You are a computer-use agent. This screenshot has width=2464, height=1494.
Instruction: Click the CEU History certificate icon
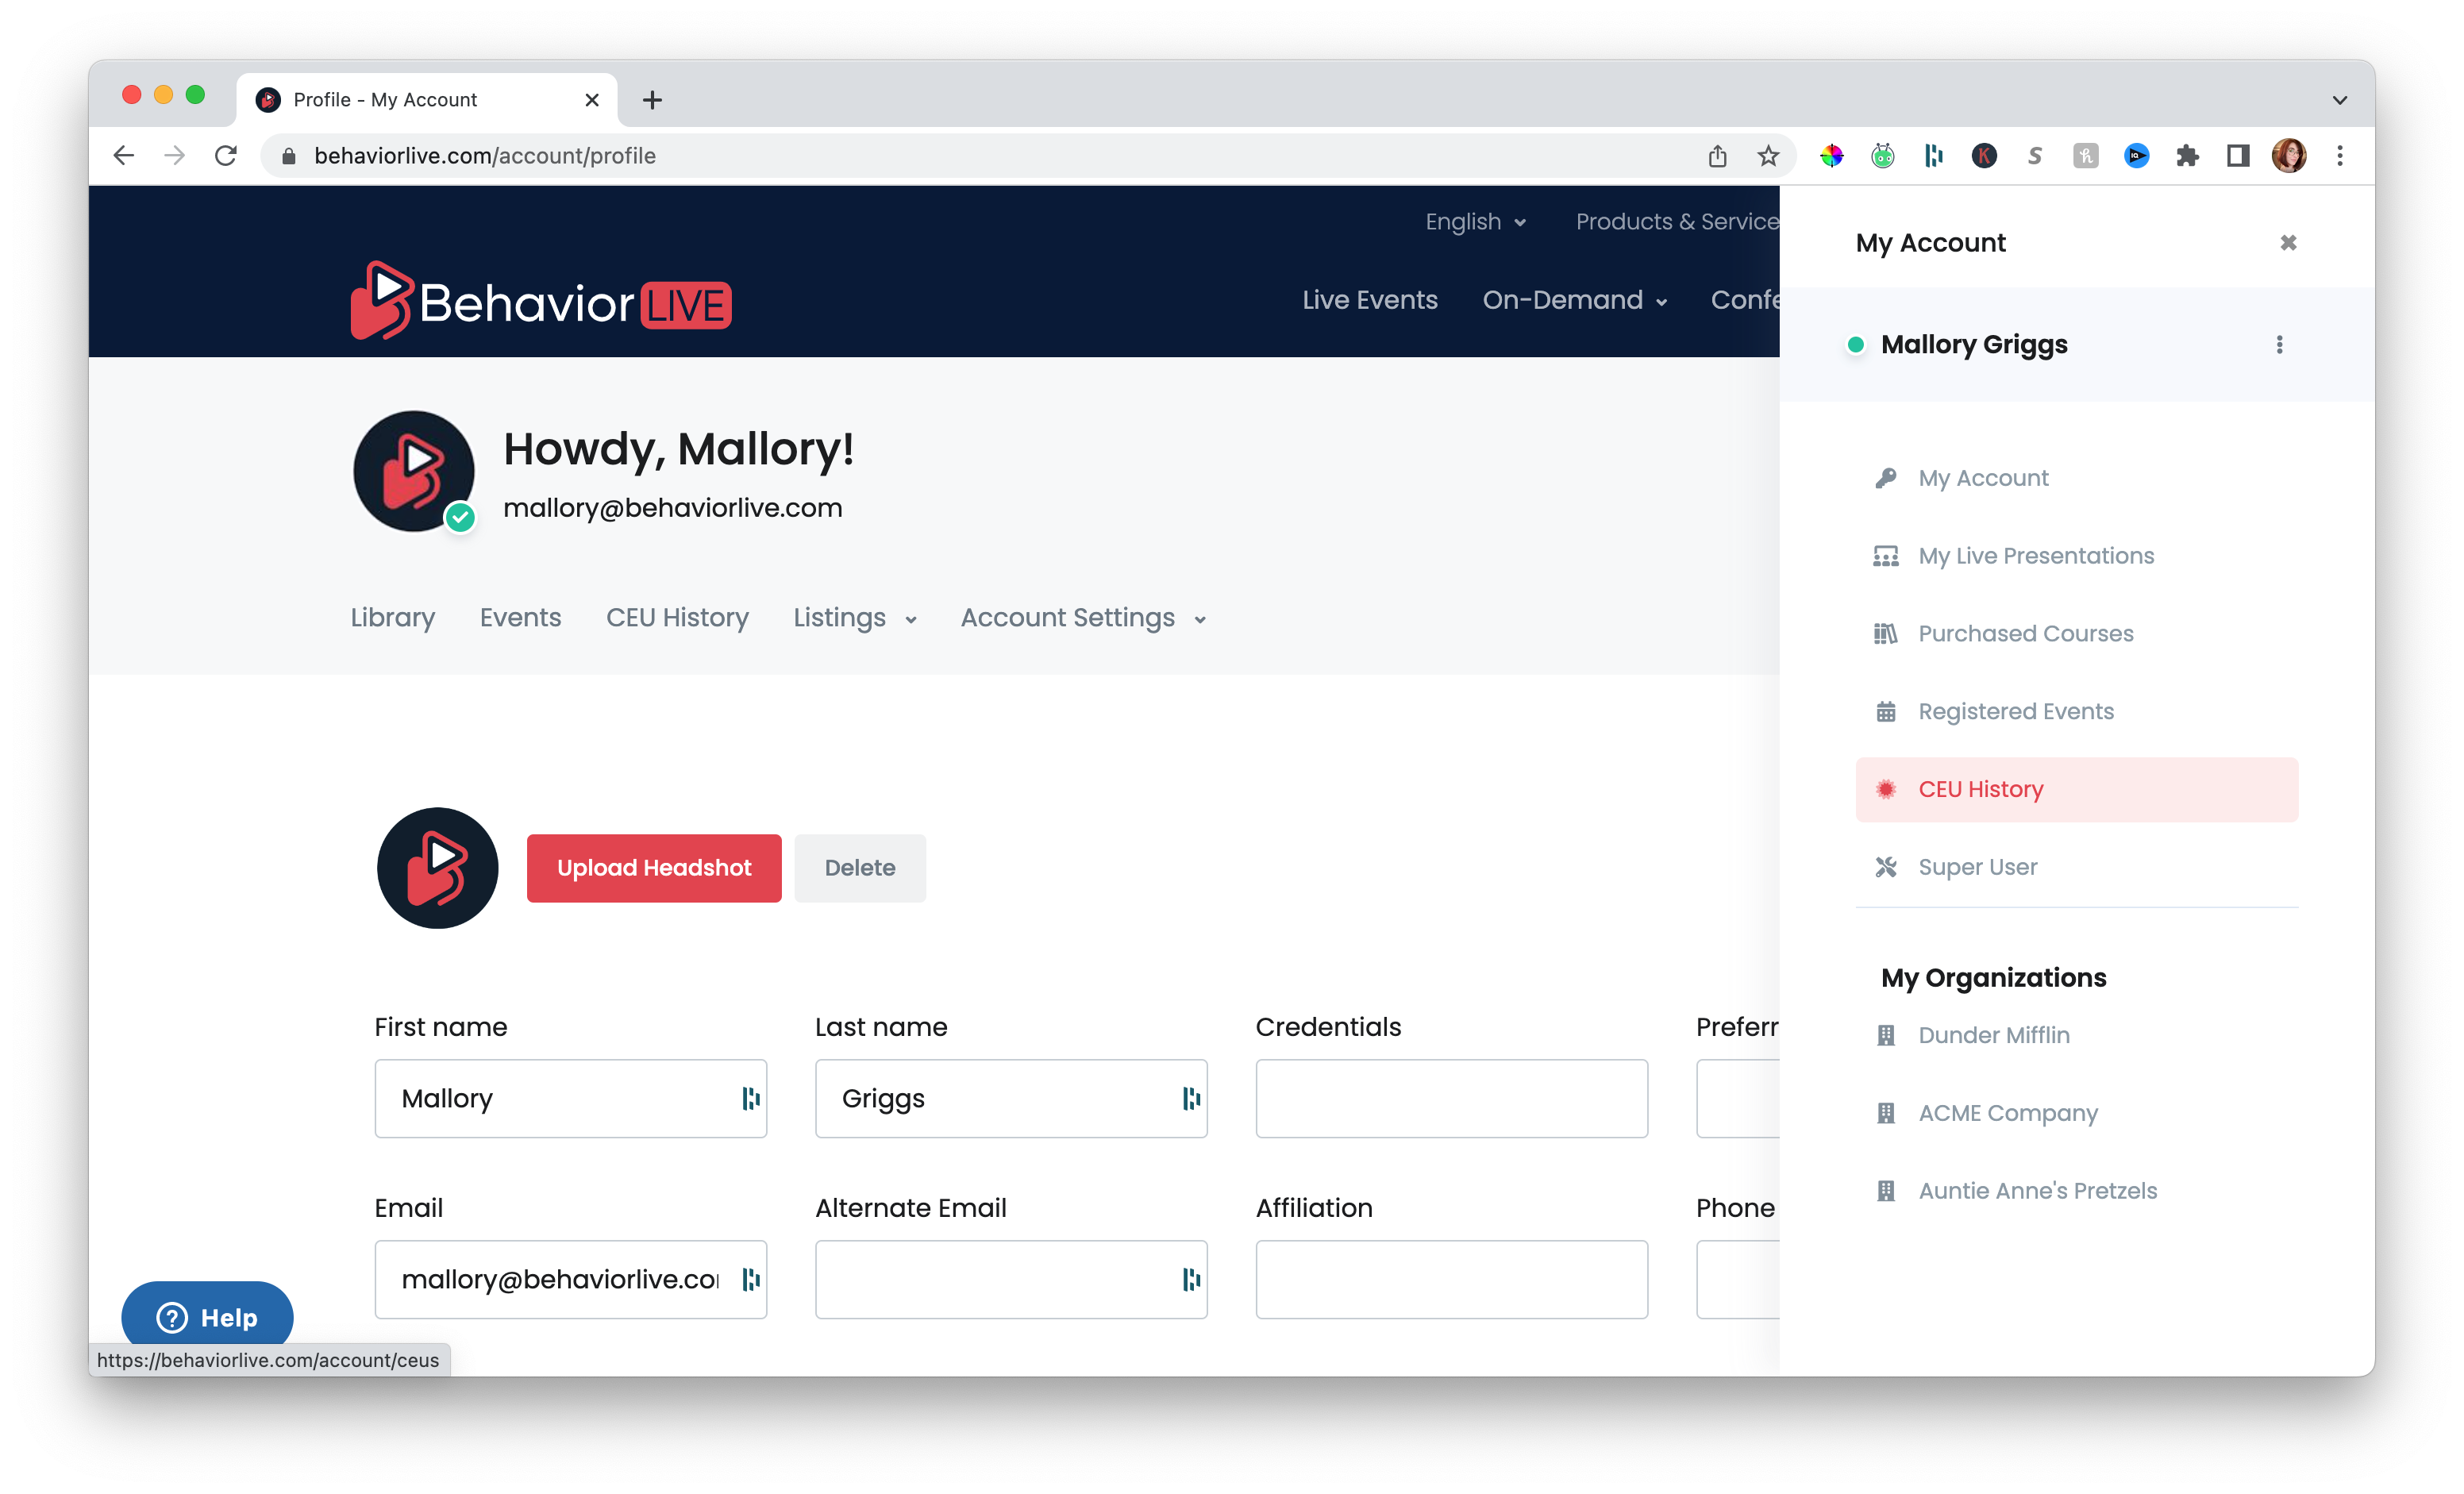1885,790
